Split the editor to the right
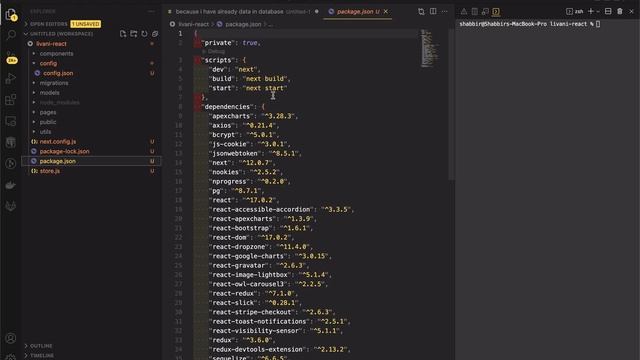This screenshot has width=640, height=360. pos(433,11)
